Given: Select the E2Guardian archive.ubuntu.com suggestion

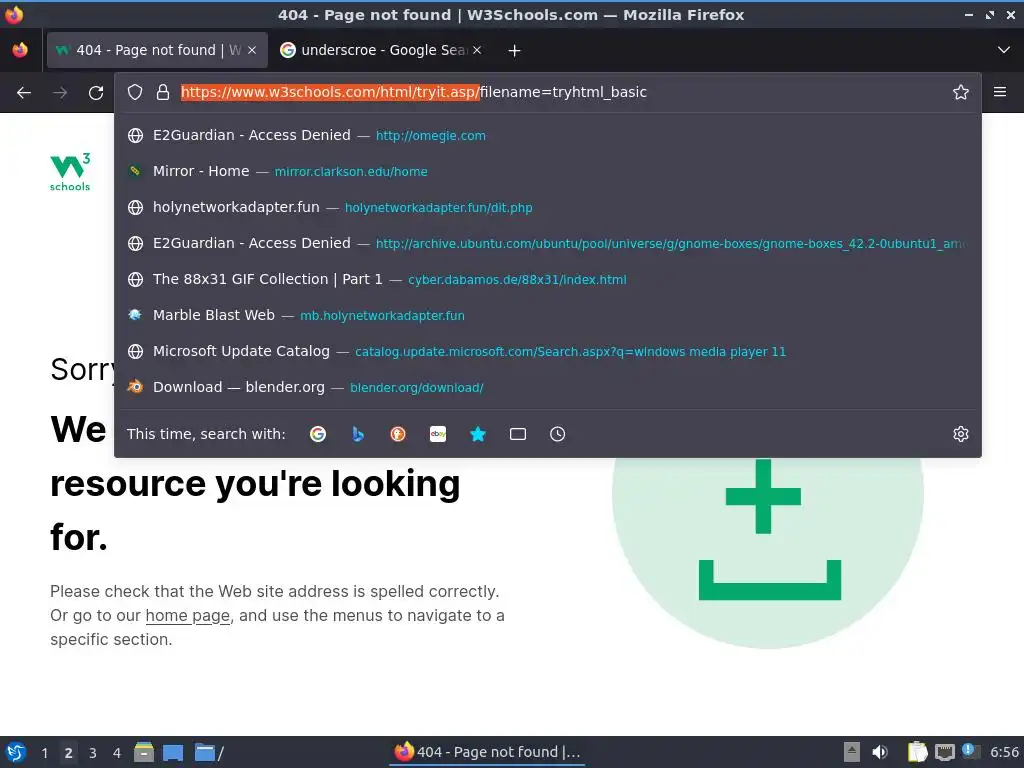Looking at the screenshot, I should [x=547, y=243].
